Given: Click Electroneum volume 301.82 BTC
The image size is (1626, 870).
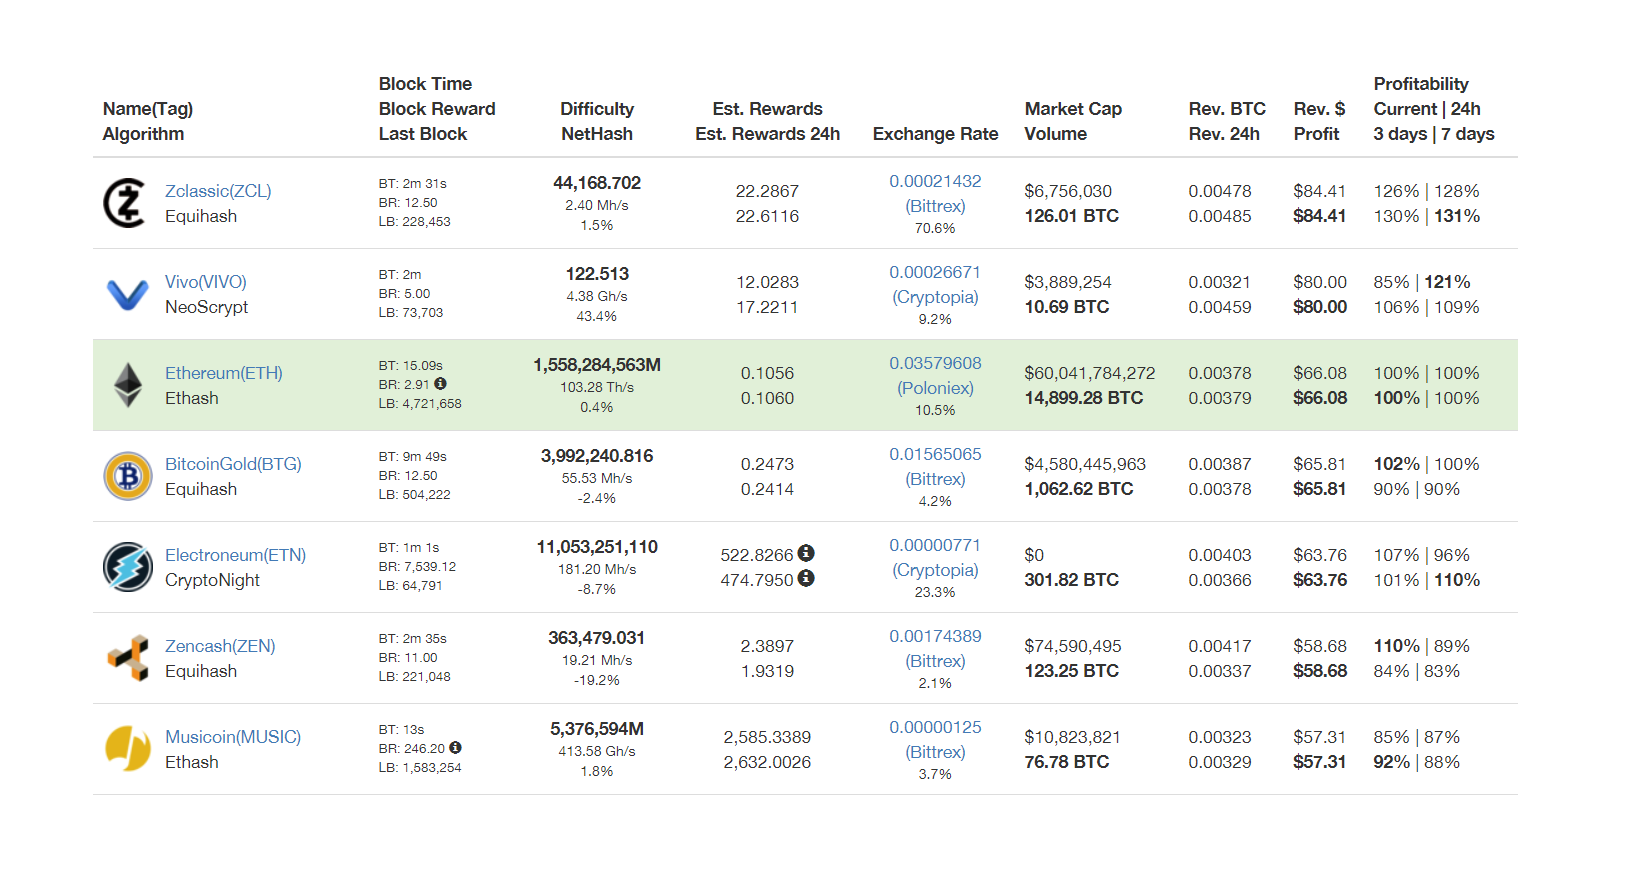Looking at the screenshot, I should [1072, 580].
